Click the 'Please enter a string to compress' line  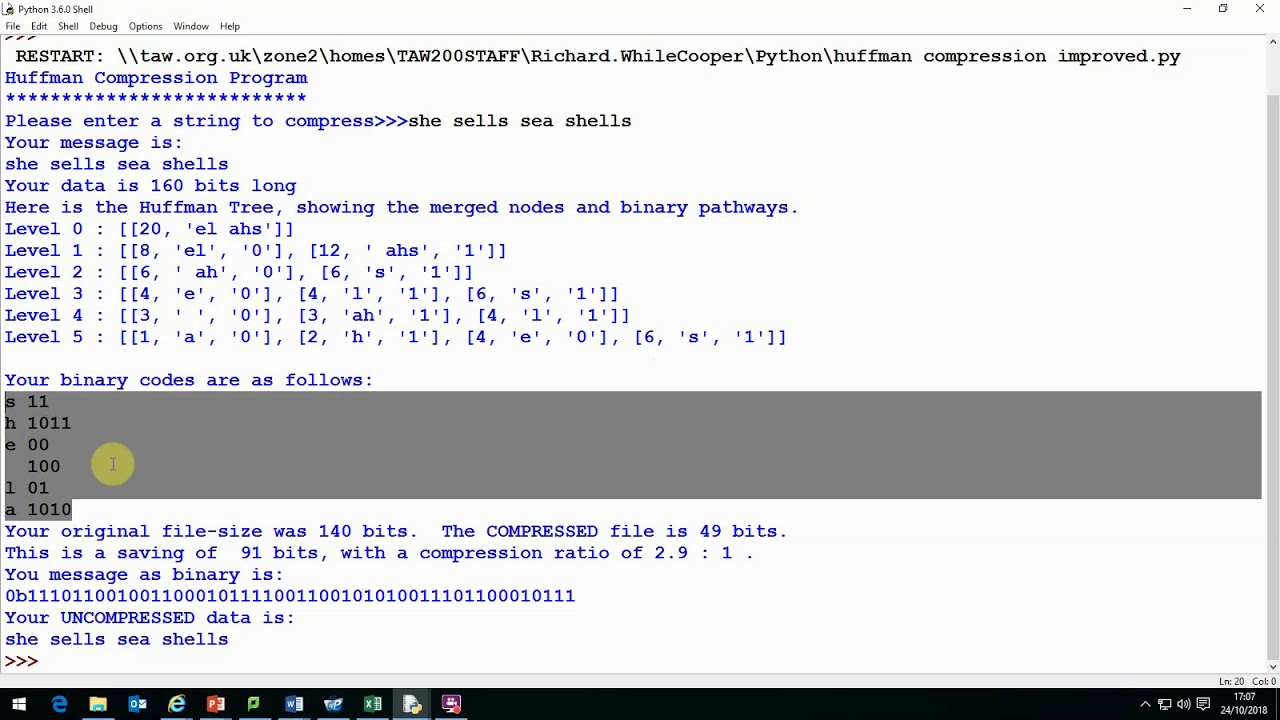(318, 121)
